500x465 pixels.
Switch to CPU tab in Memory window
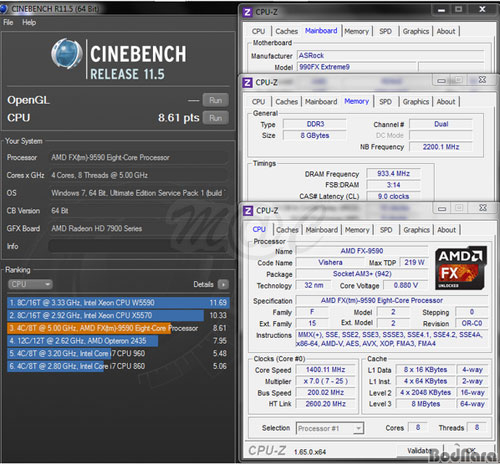pos(258,102)
